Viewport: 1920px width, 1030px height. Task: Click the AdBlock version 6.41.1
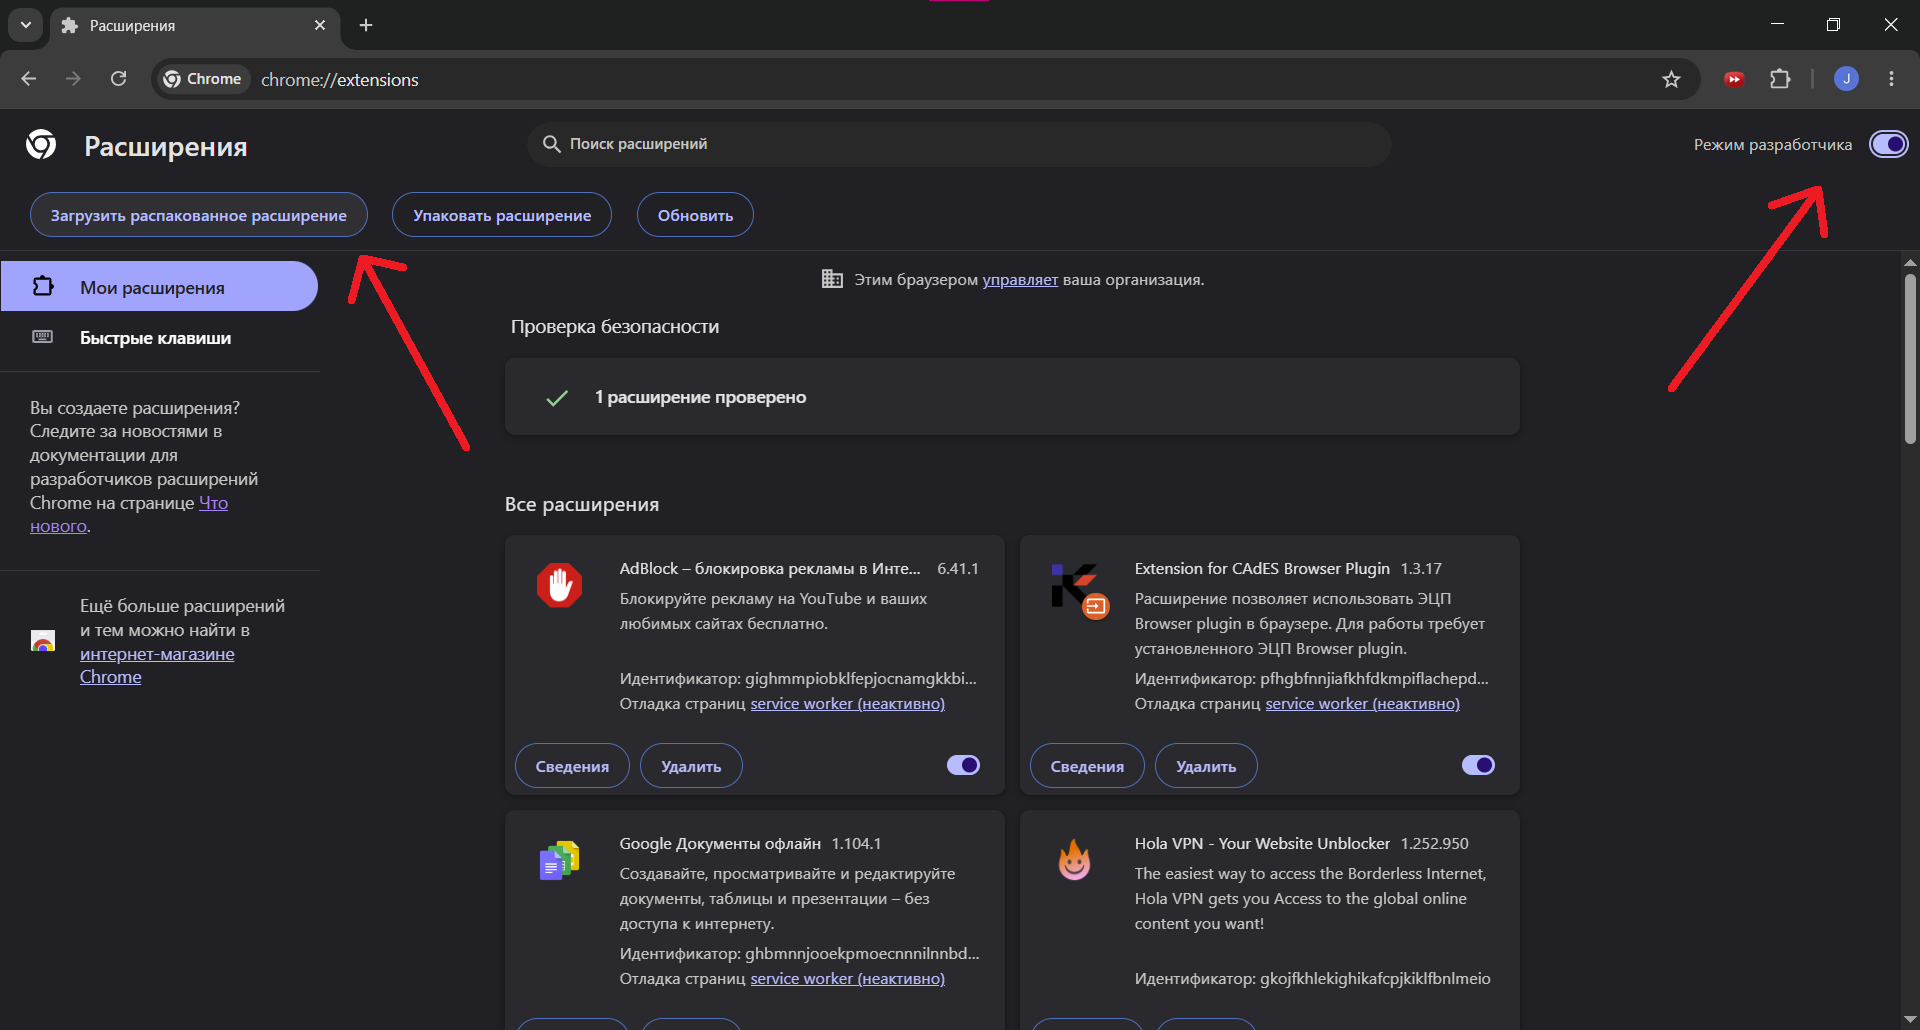point(958,569)
